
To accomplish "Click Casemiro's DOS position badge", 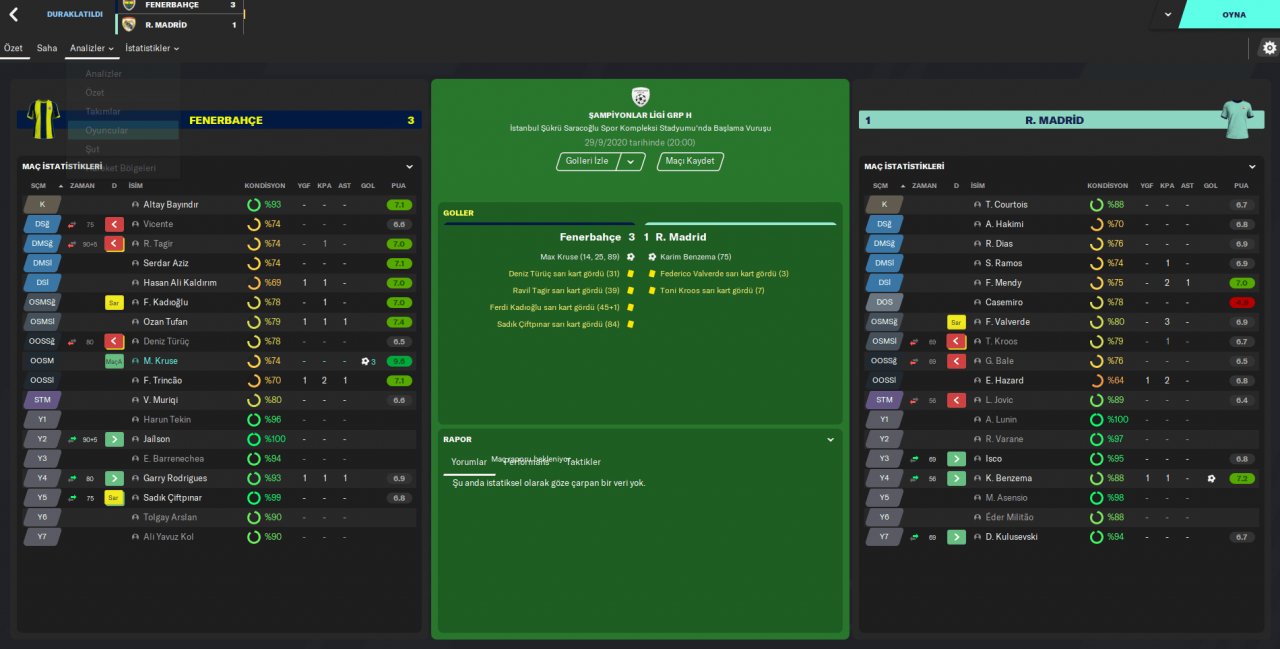I will (884, 302).
